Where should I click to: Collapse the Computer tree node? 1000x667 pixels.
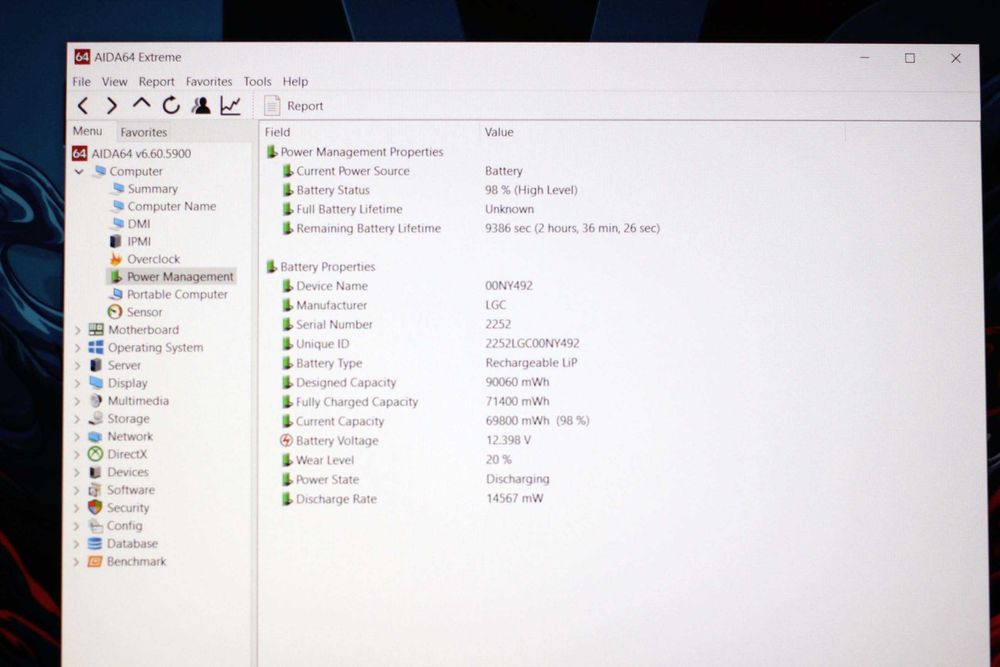pos(79,172)
